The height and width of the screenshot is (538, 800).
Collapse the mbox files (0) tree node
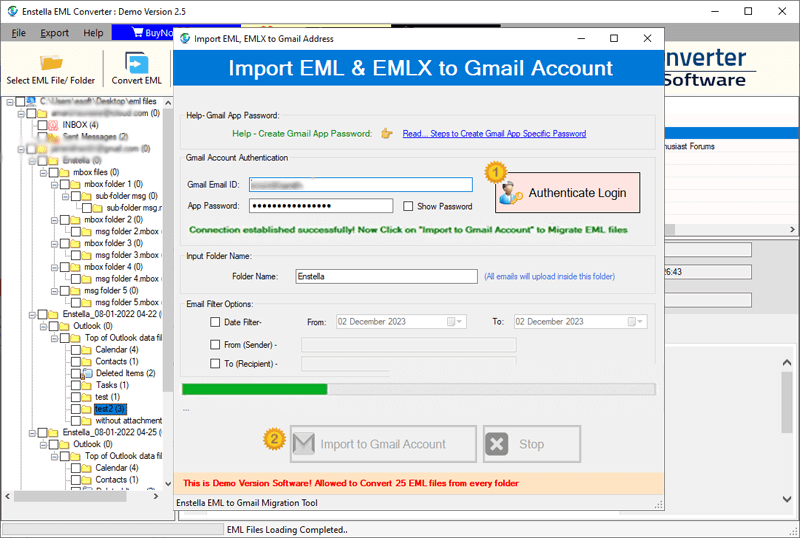point(43,173)
